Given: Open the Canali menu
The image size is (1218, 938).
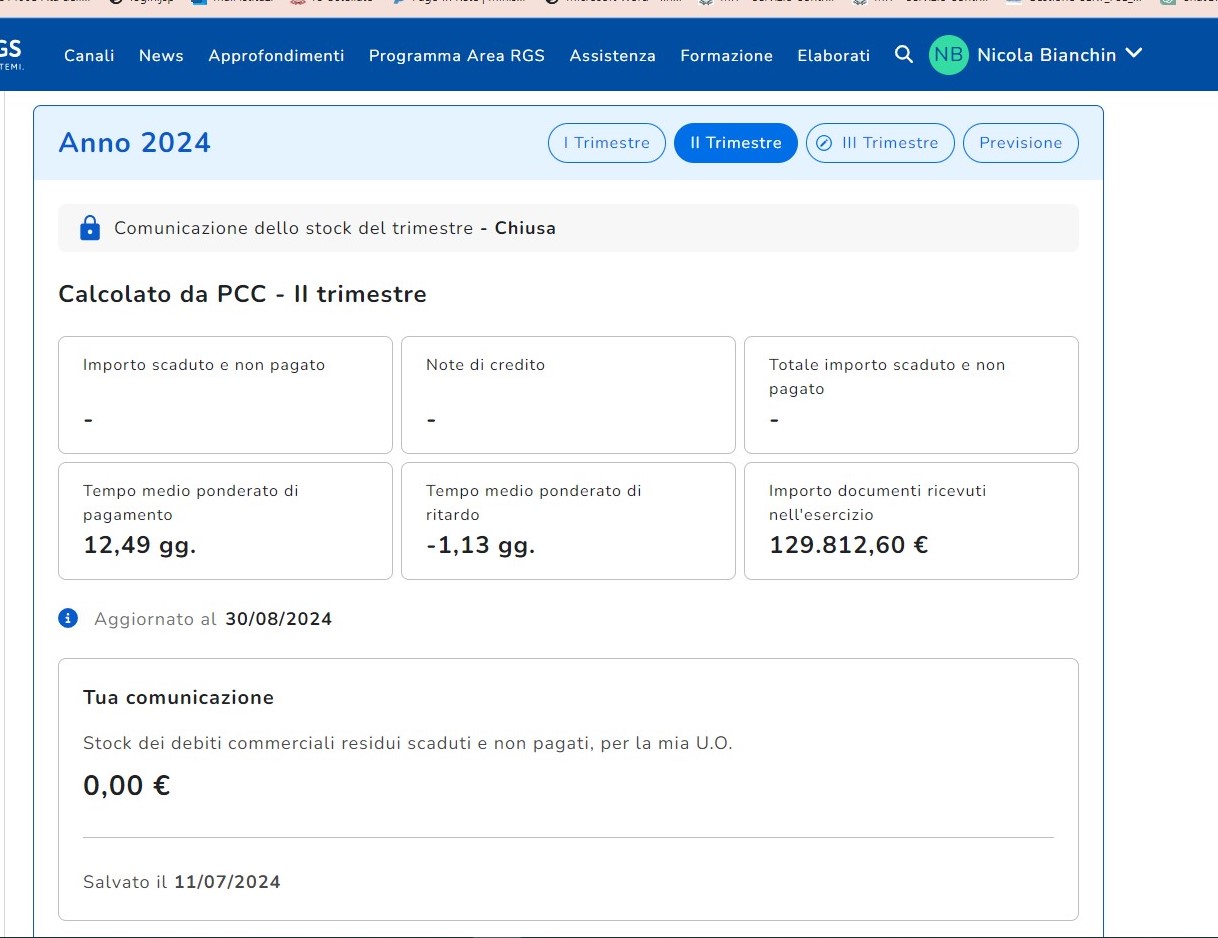Looking at the screenshot, I should 89,56.
